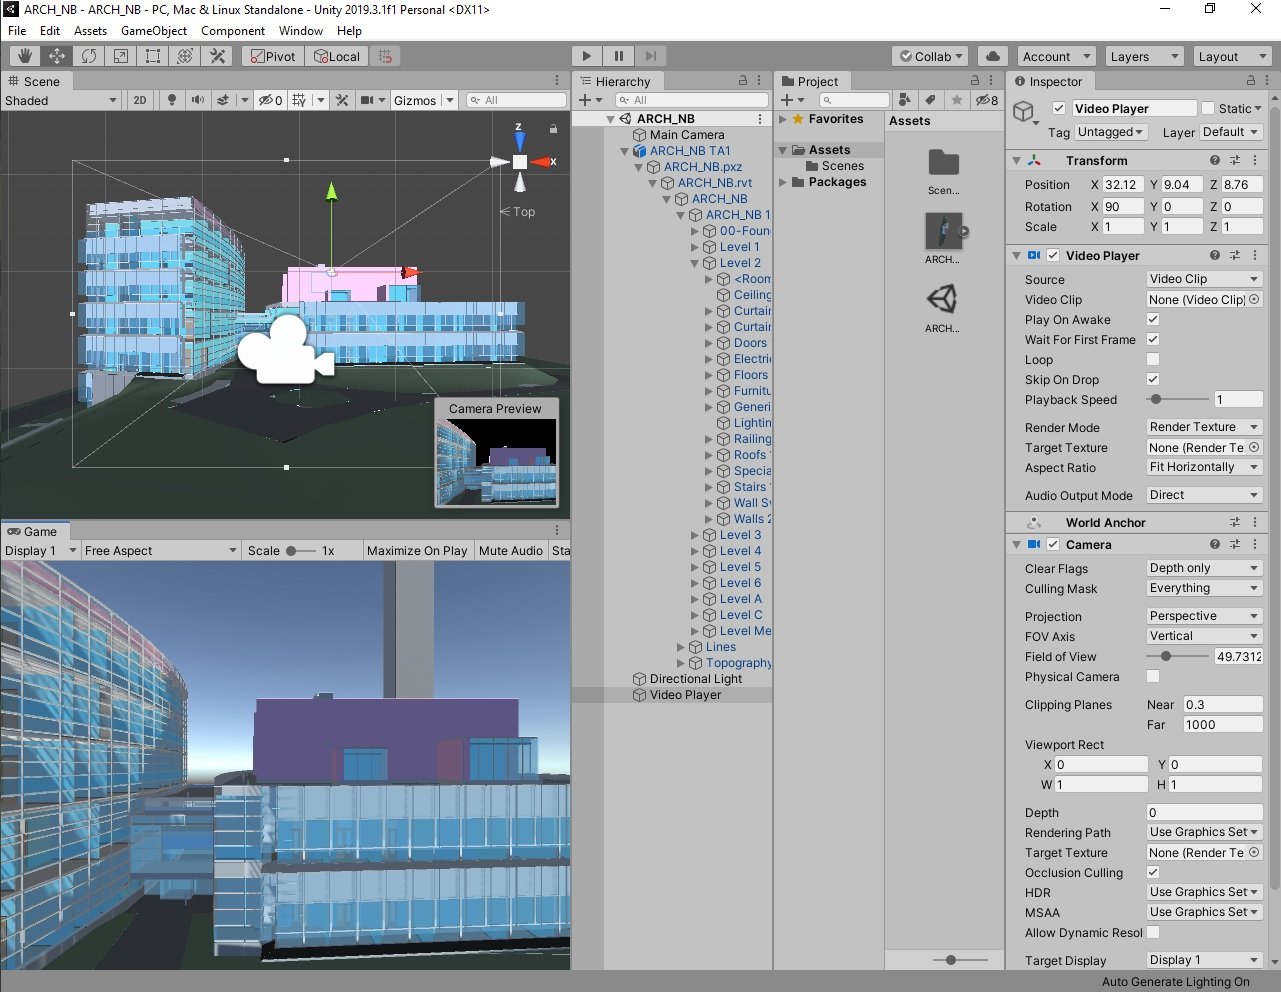Uncheck the Play On Awake checkbox
1281x992 pixels.
(1153, 320)
